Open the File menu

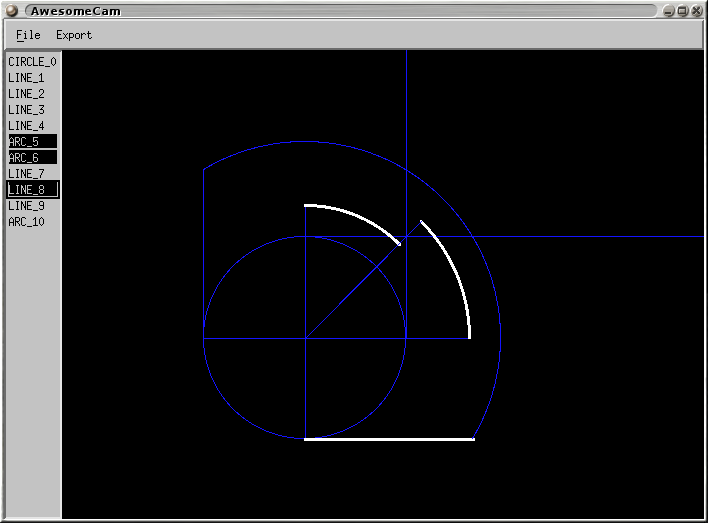(x=28, y=35)
